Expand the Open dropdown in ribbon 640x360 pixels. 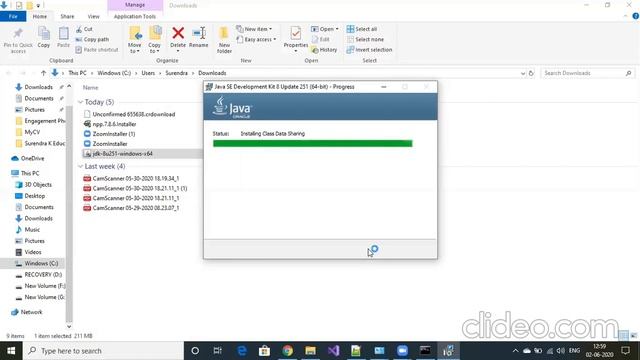(x=325, y=29)
